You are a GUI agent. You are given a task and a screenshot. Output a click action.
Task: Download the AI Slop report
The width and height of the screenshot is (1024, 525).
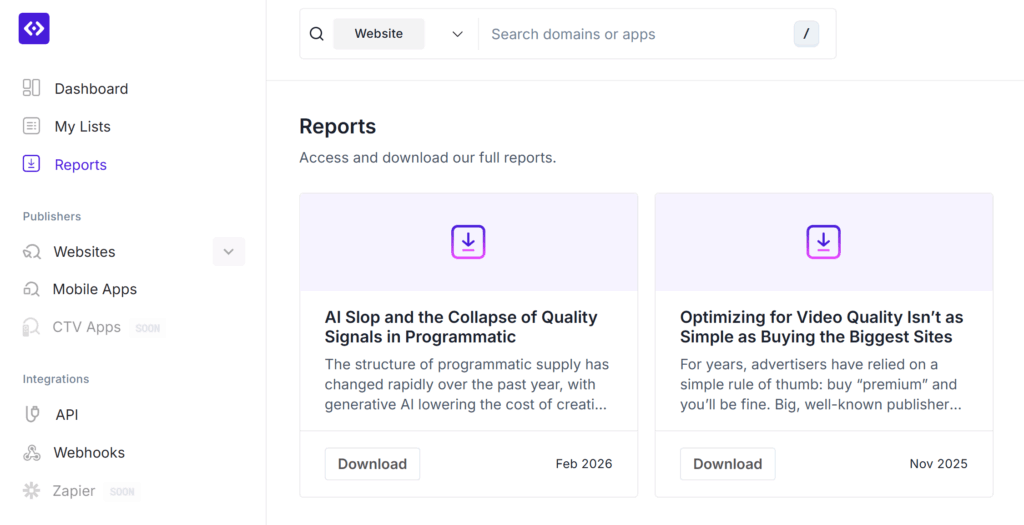click(372, 464)
